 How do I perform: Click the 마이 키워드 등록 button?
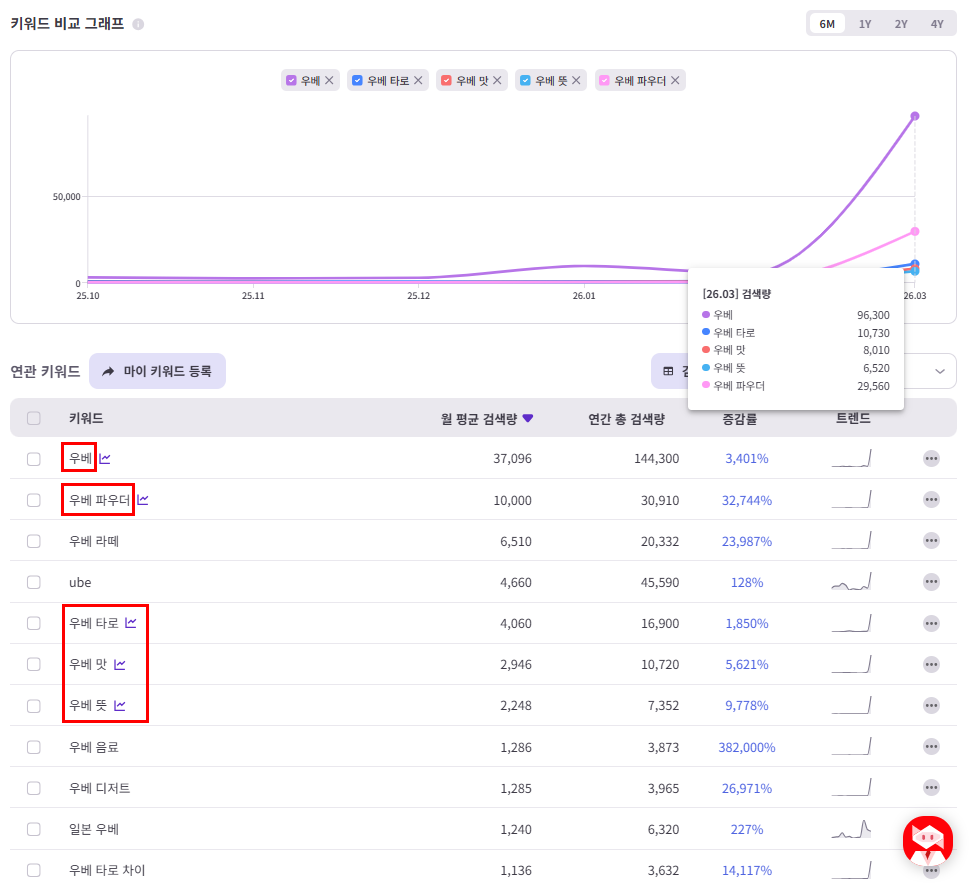tap(158, 371)
